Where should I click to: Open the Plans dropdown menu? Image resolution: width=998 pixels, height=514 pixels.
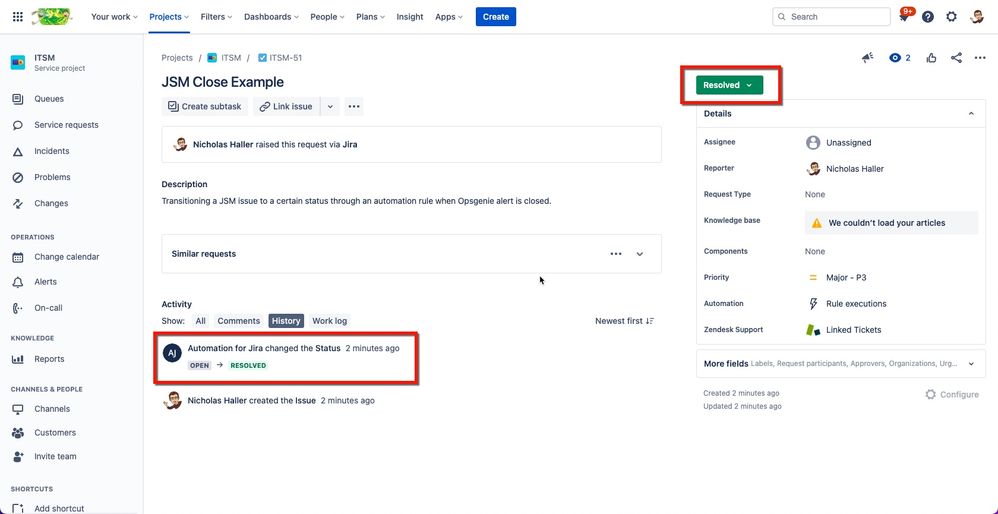[370, 17]
